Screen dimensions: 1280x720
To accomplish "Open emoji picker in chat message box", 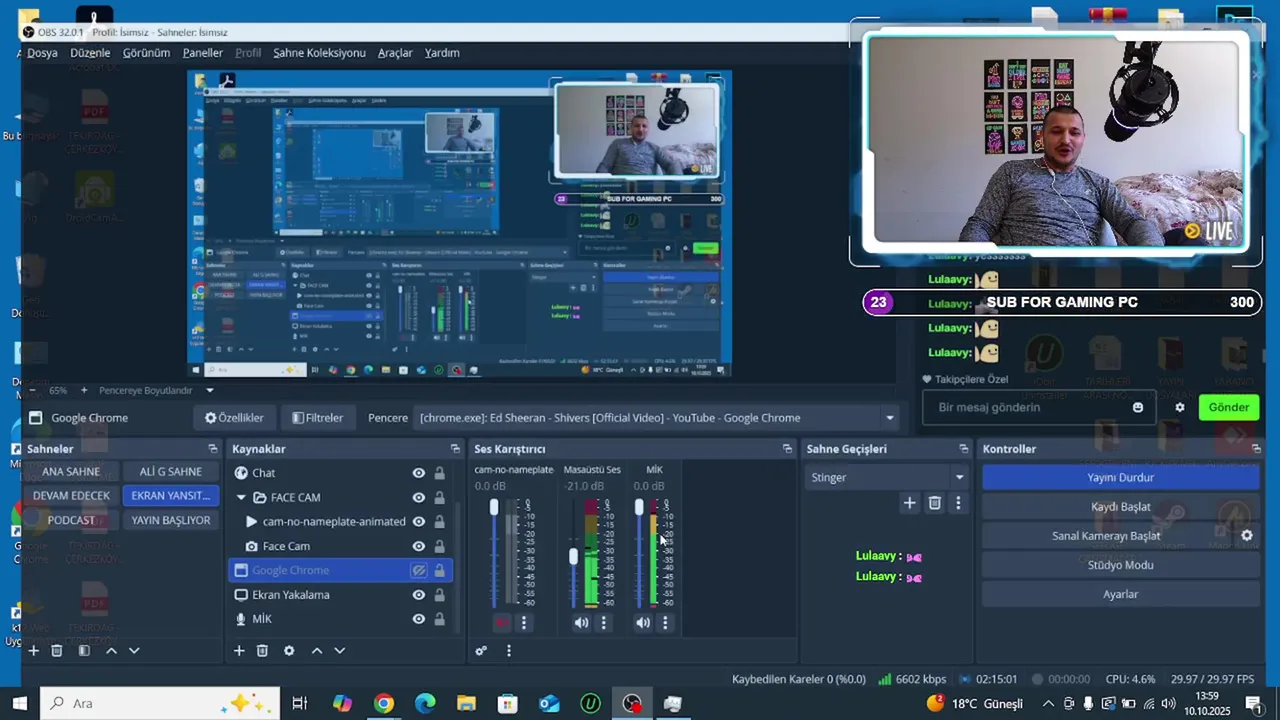I will (x=1138, y=407).
